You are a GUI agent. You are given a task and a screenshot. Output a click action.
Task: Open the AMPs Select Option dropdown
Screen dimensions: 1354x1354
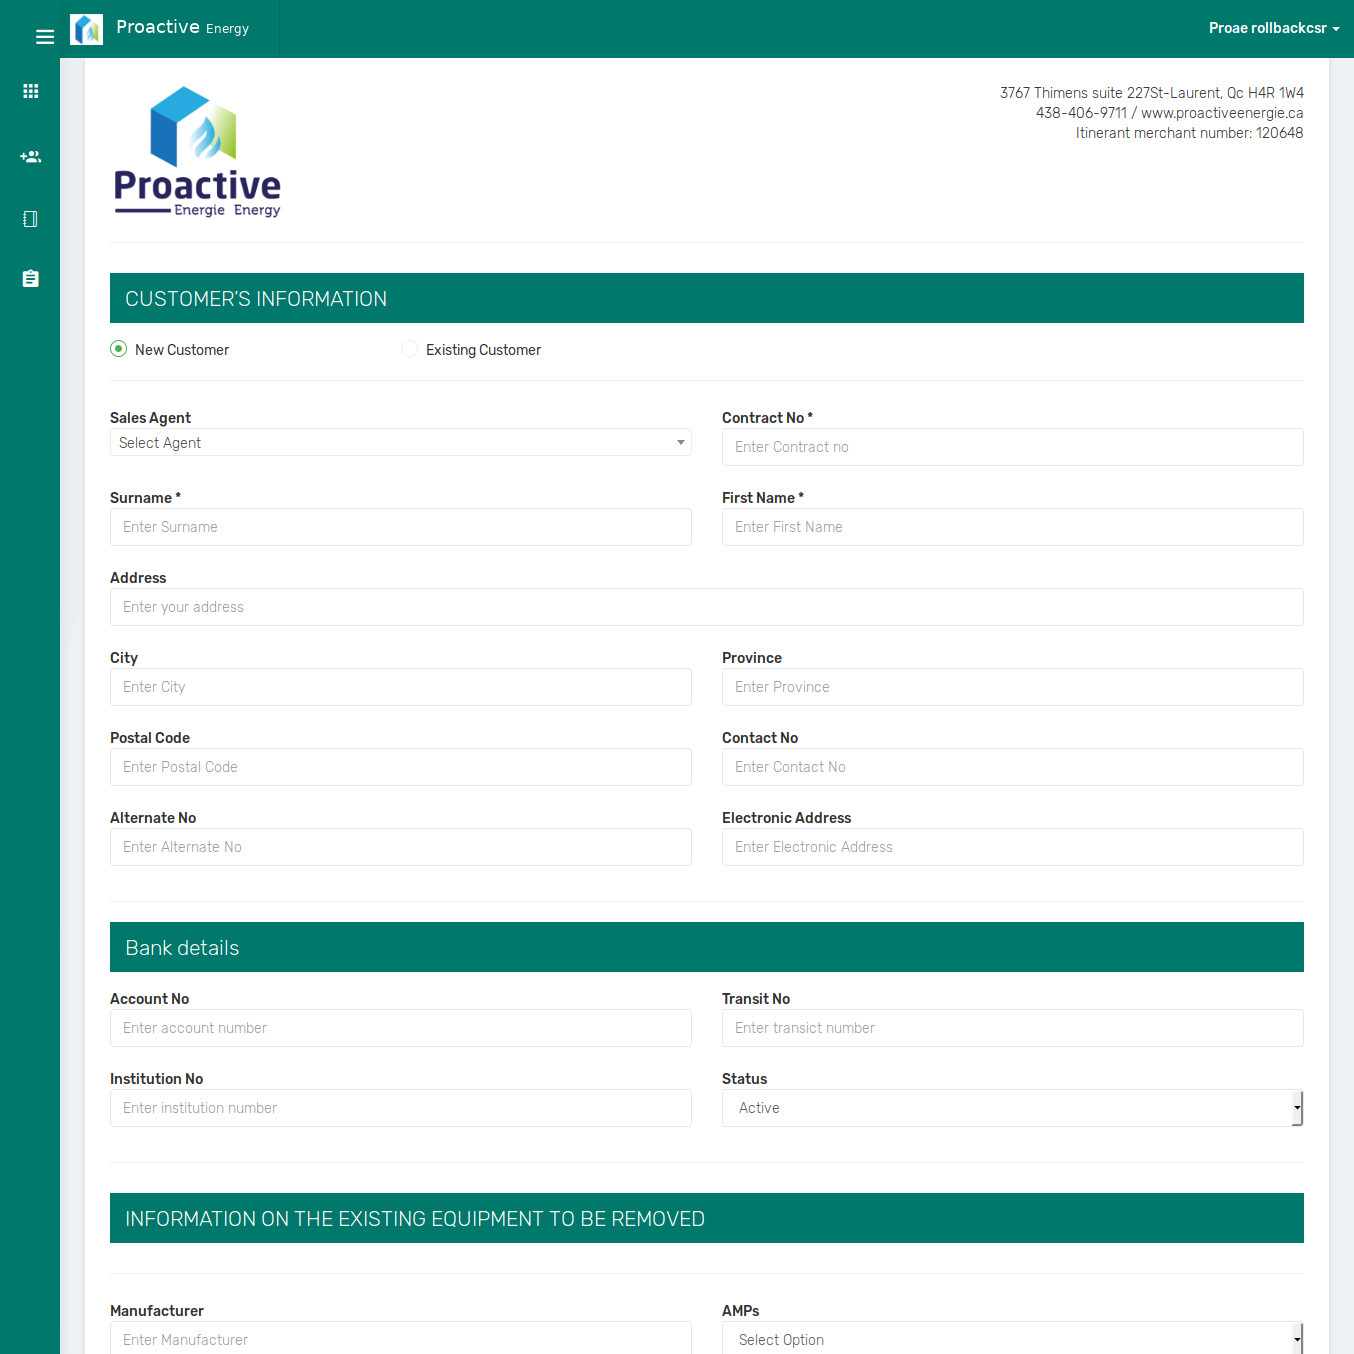tap(1013, 1338)
